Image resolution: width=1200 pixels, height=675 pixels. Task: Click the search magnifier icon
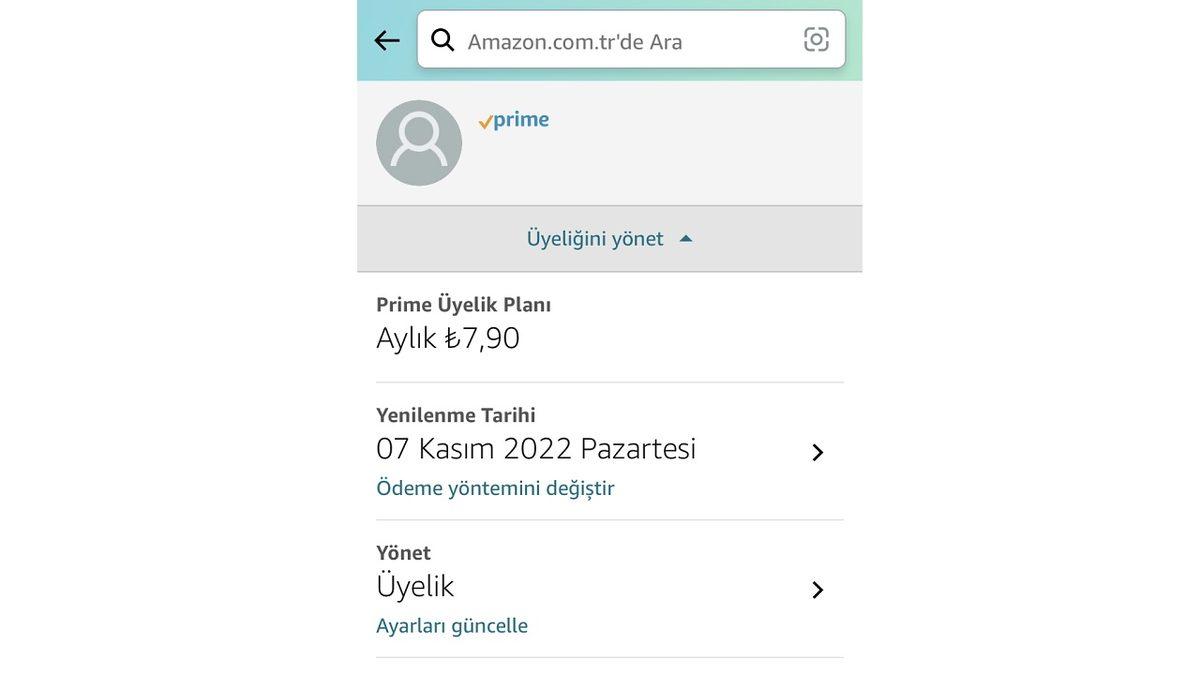tap(442, 38)
